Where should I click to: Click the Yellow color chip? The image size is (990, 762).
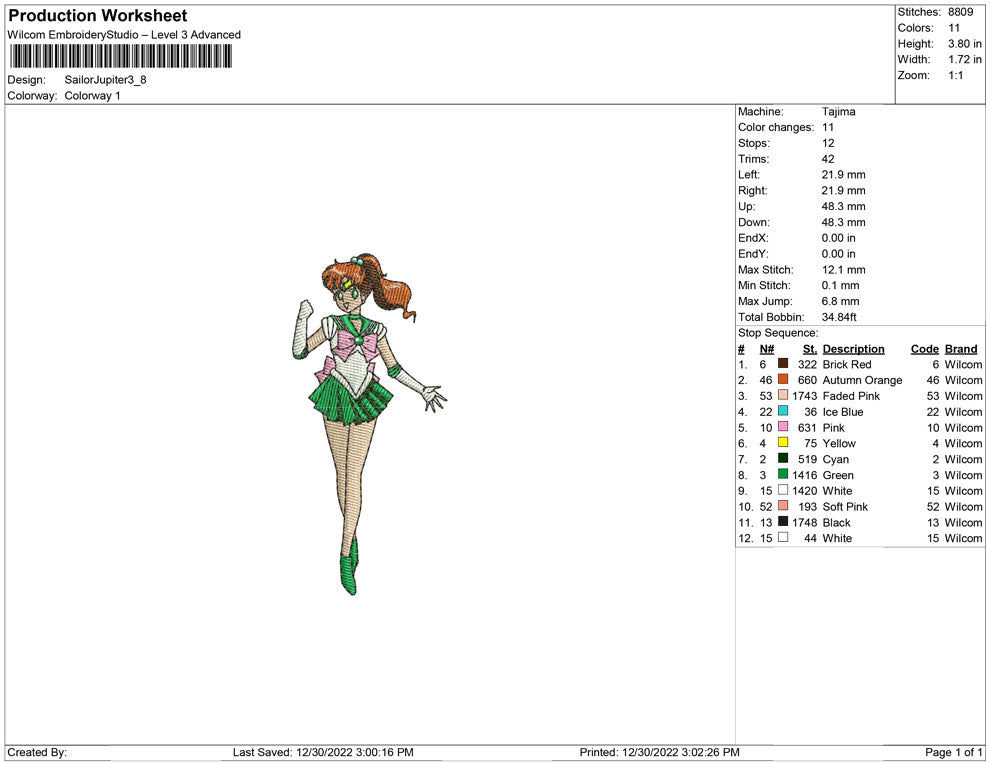coord(781,443)
